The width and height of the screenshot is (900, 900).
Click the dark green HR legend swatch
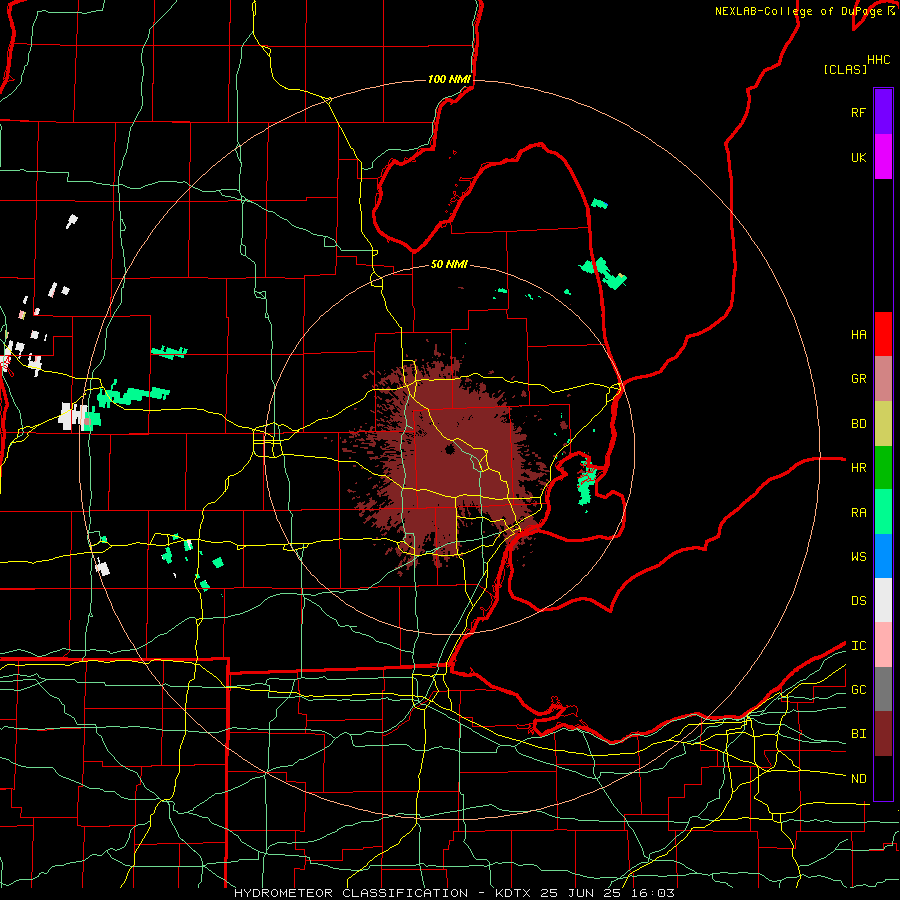coord(883,468)
